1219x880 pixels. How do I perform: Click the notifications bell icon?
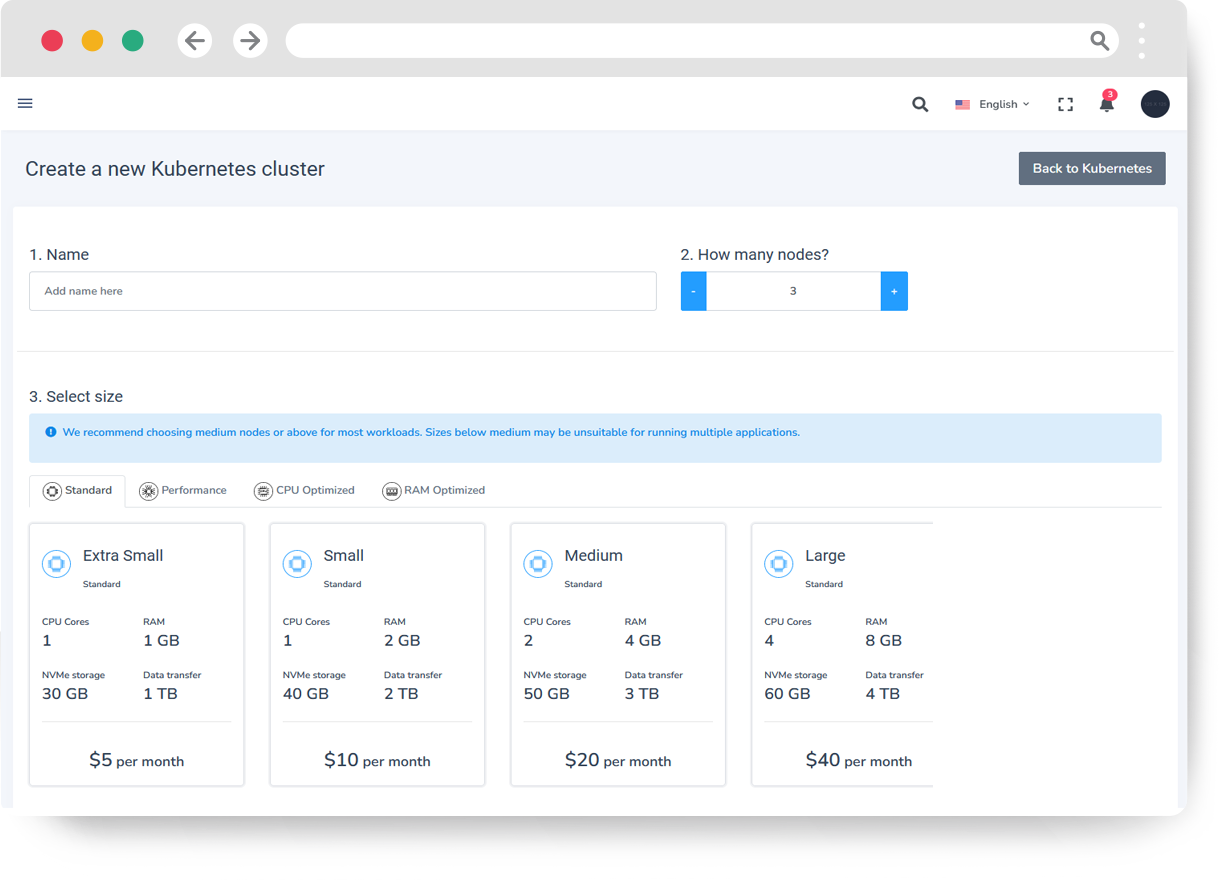pos(1106,104)
